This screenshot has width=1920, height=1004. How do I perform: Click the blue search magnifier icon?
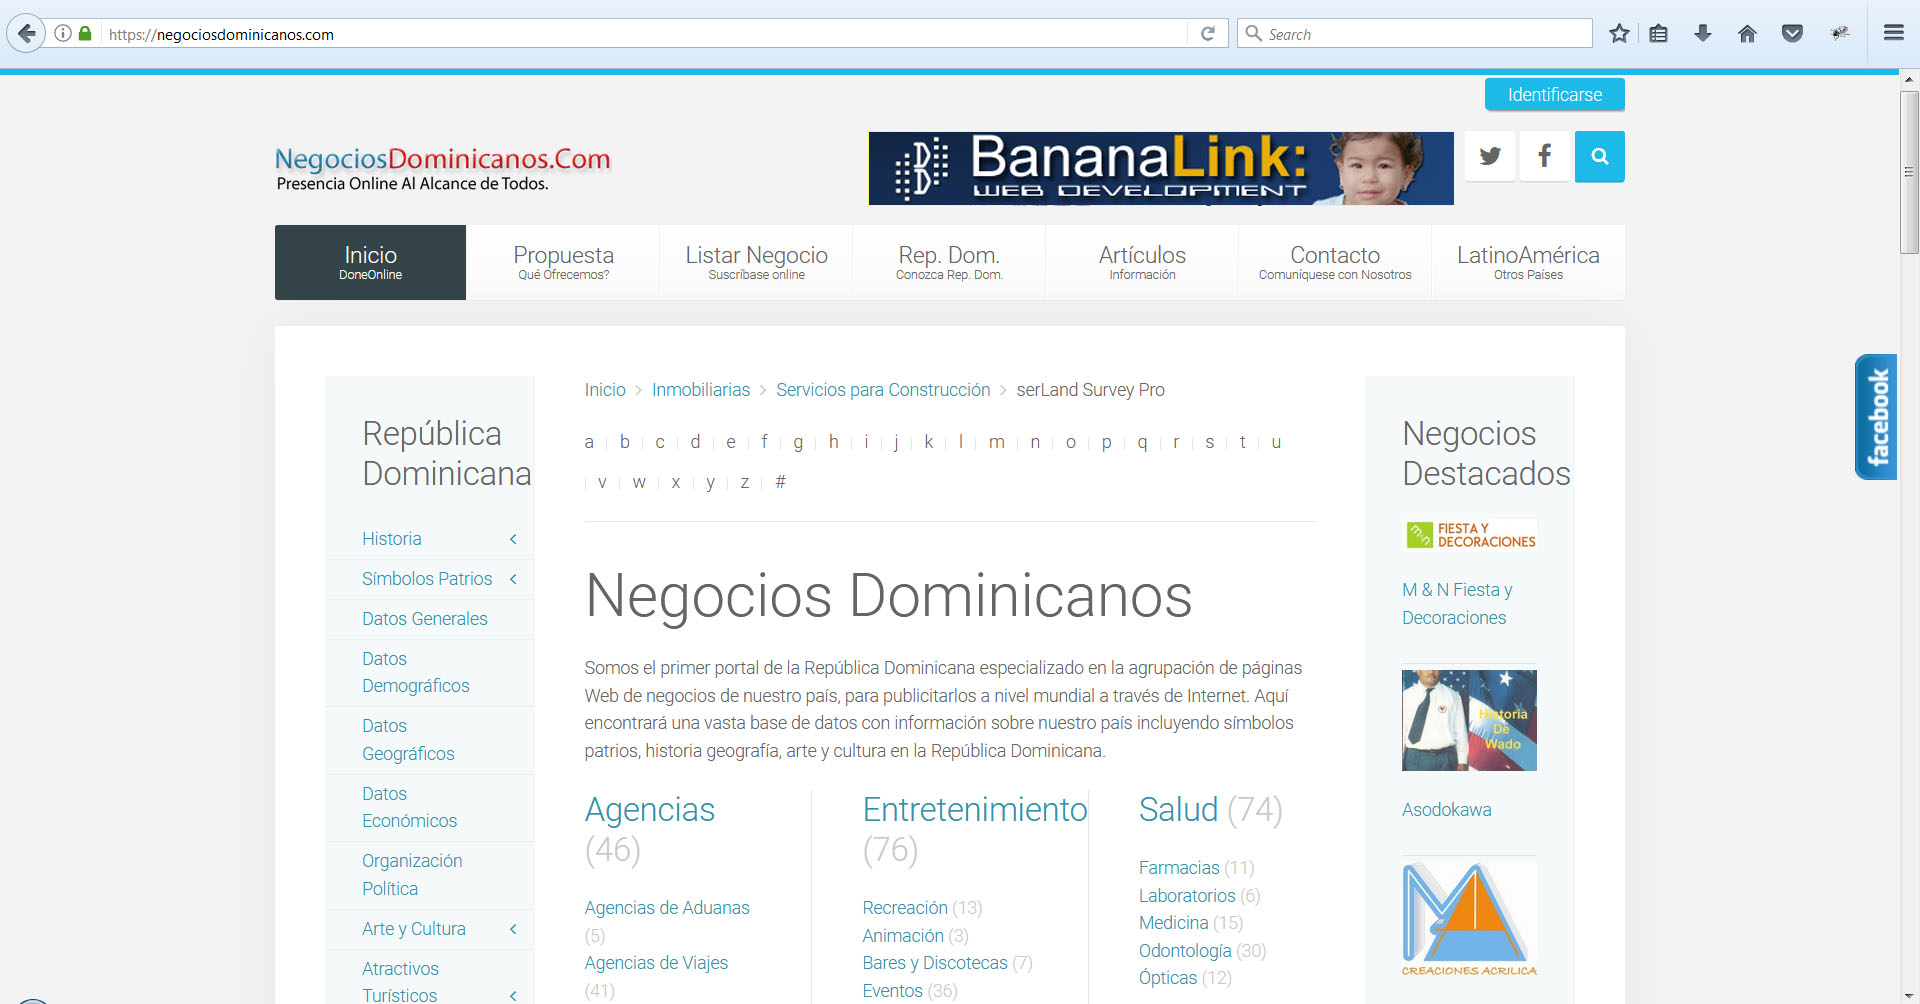tap(1599, 156)
